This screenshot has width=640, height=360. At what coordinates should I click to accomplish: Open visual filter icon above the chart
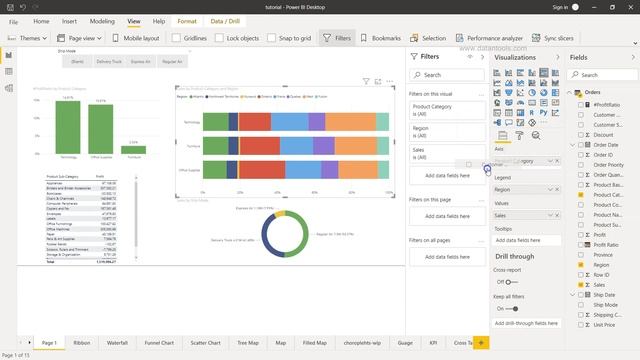click(366, 82)
